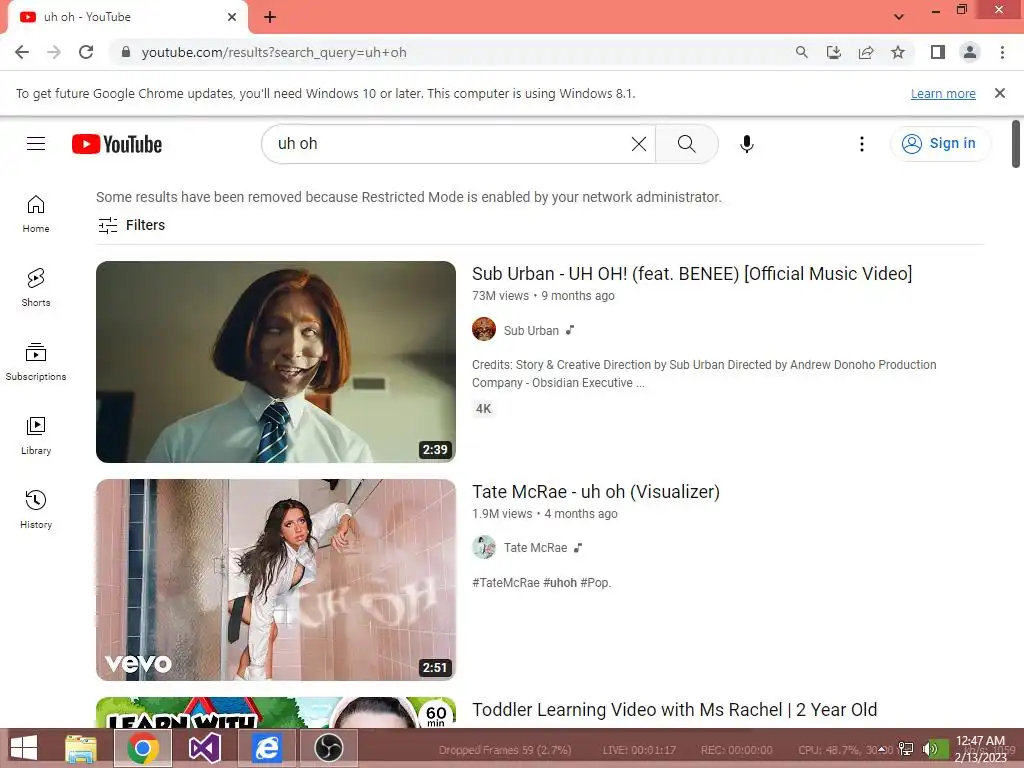Share this page icon

[866, 52]
